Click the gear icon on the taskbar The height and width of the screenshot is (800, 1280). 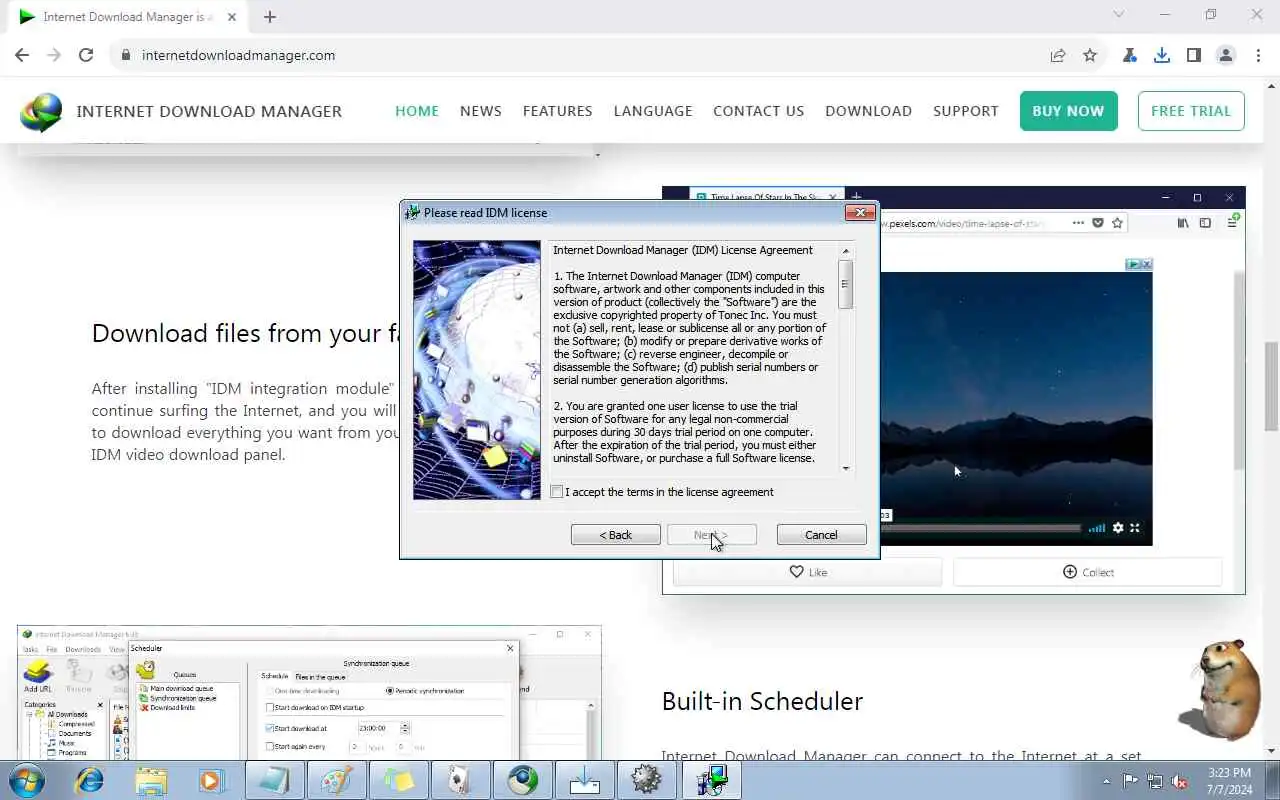[x=647, y=780]
